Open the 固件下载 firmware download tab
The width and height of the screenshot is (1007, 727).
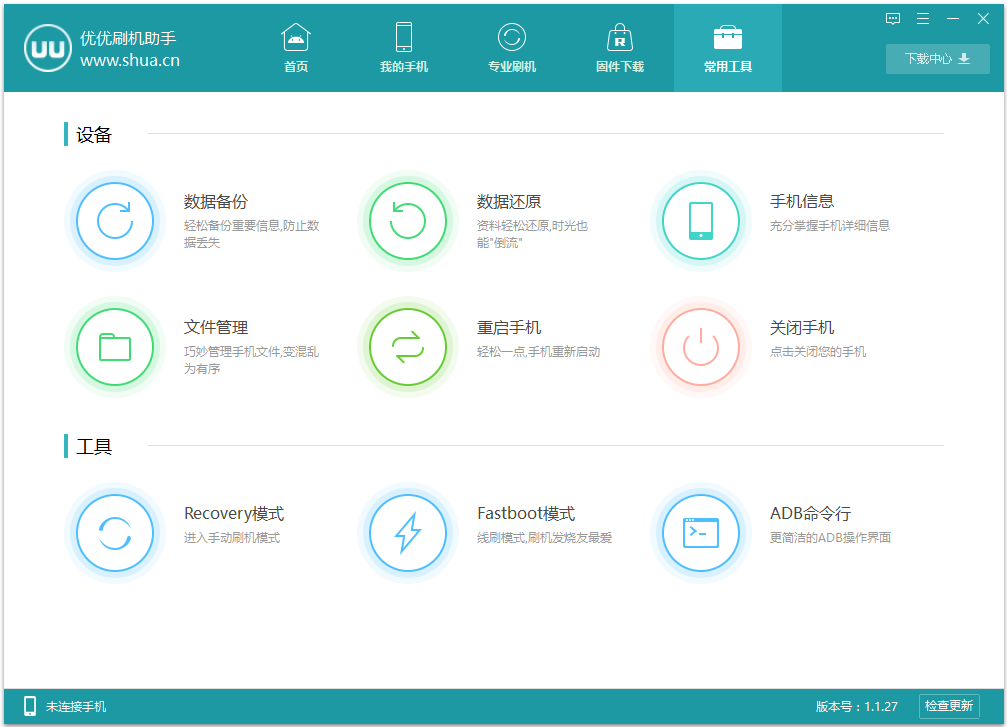pyautogui.click(x=619, y=47)
